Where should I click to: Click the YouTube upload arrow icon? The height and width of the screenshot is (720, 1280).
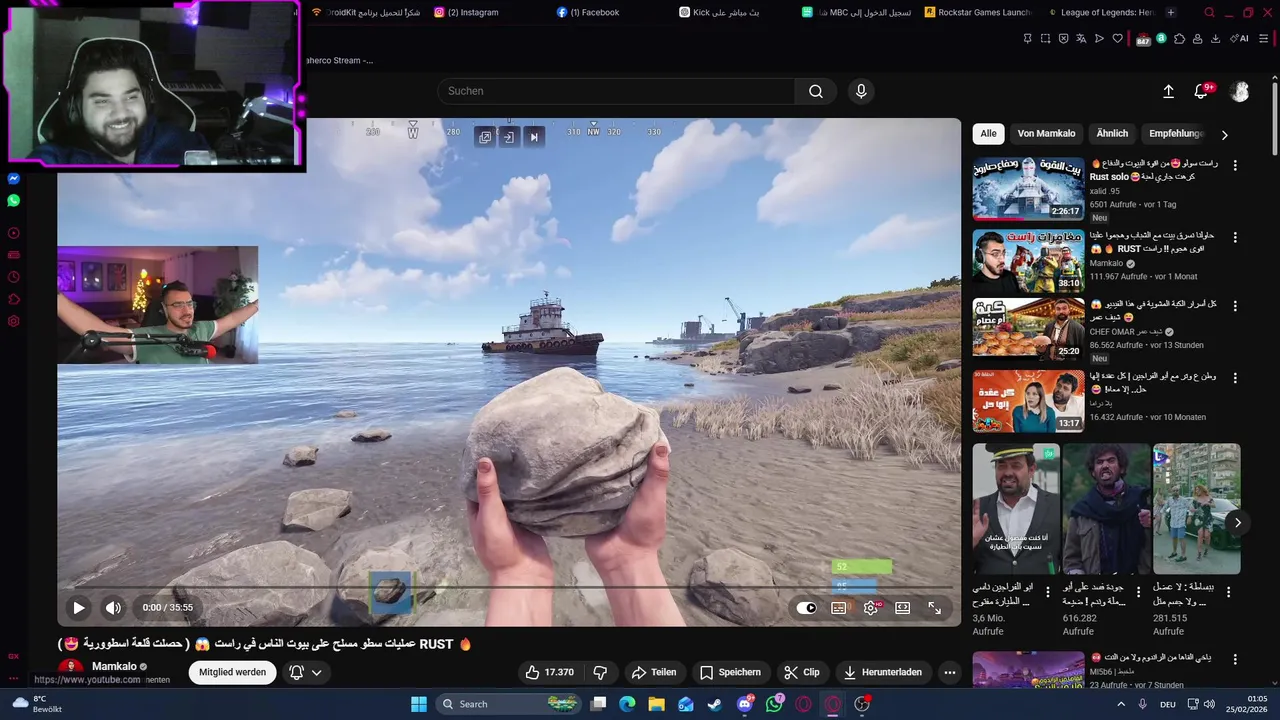(1168, 91)
